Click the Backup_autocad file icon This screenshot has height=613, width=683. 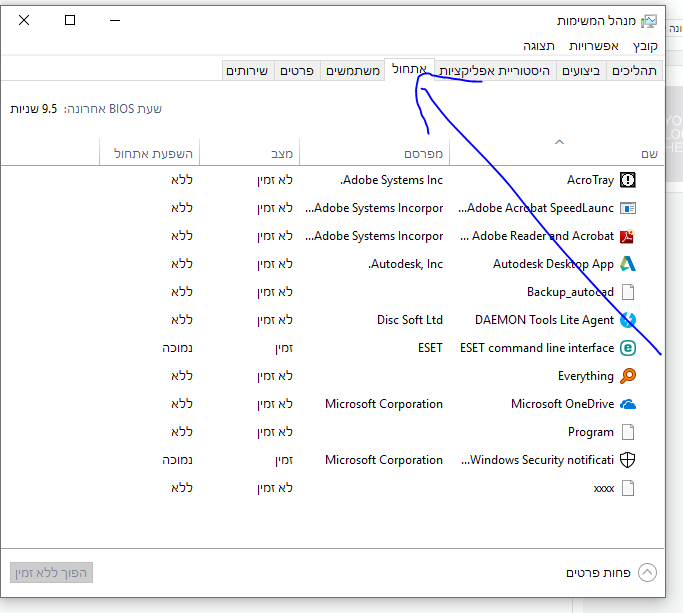[628, 292]
